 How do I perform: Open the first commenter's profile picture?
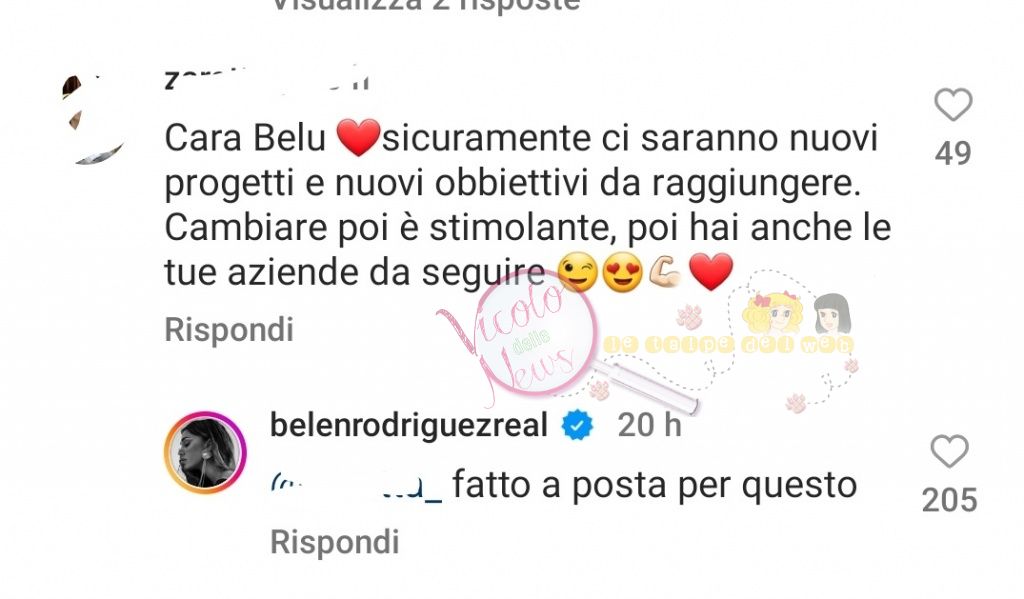pos(93,120)
